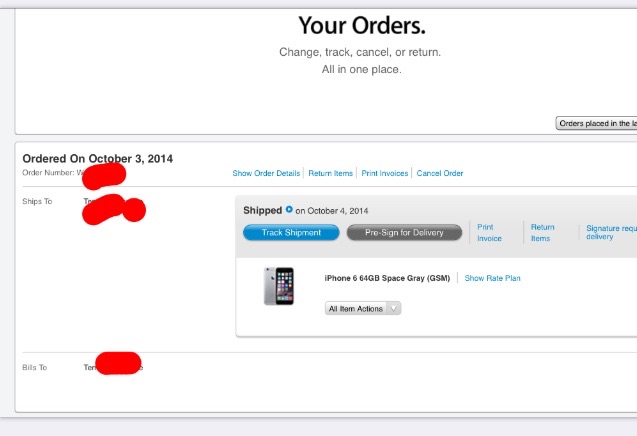Click the Order Number label
Viewport: 637px width, 436px height.
coord(48,173)
